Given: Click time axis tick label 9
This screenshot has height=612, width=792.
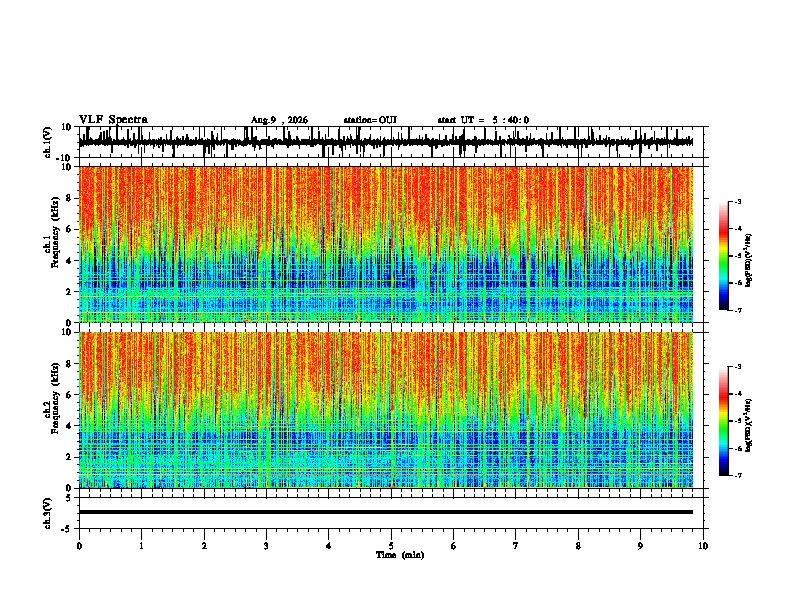Looking at the screenshot, I should [x=640, y=546].
